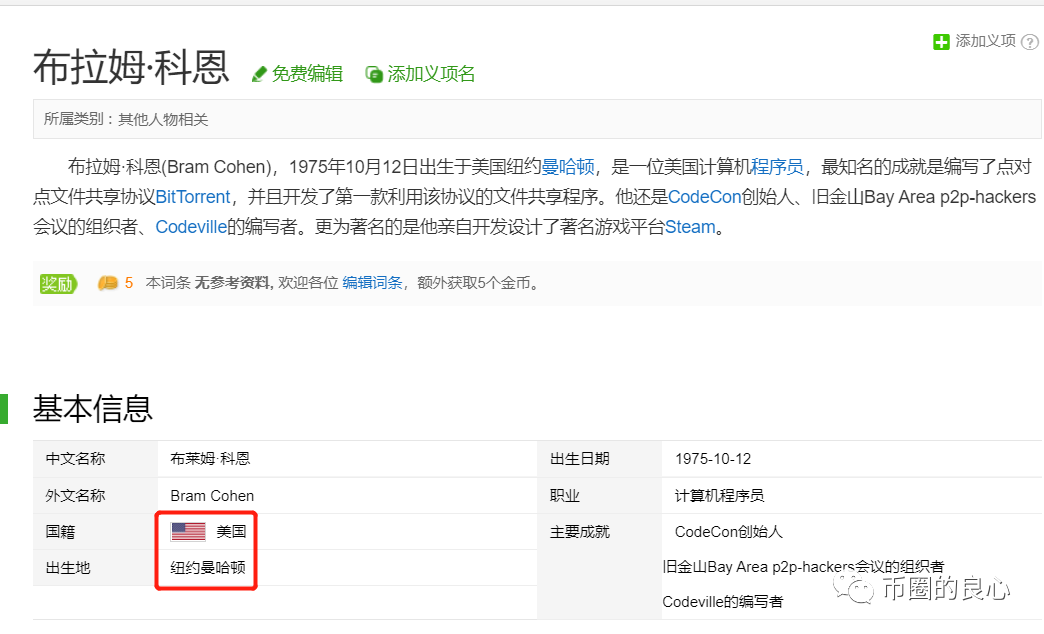This screenshot has width=1044, height=634.
Task: Open the 免费编辑 link
Action: [x=307, y=74]
